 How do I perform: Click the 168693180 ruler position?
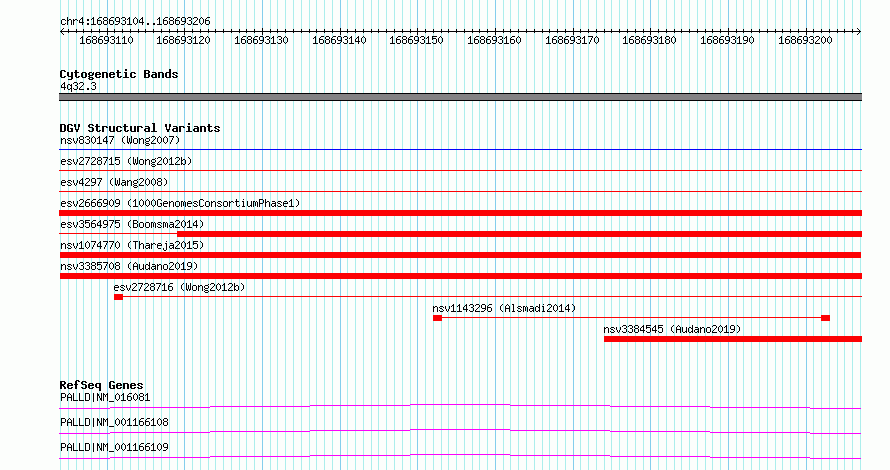649,40
